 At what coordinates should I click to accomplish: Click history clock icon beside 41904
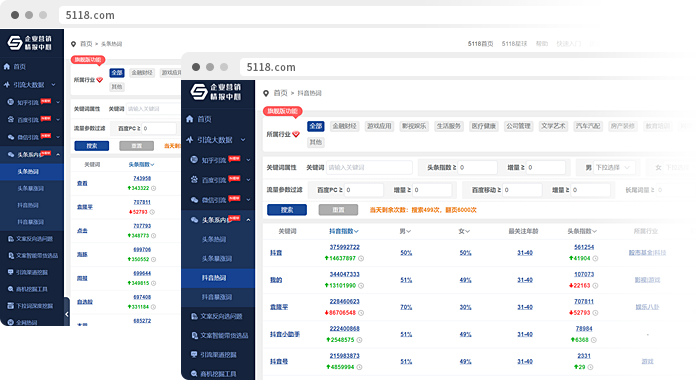[x=595, y=258]
